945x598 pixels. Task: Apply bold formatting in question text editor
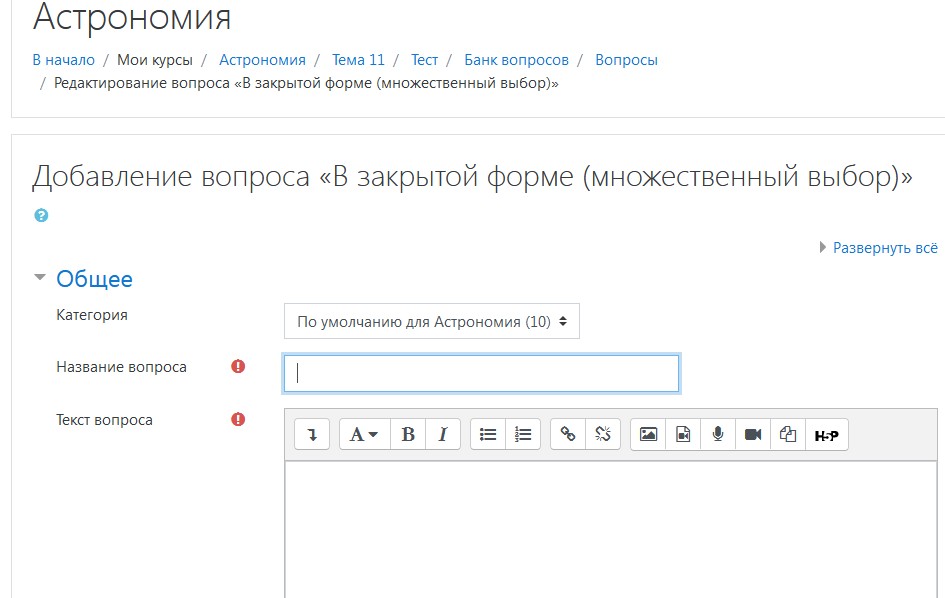coord(408,434)
